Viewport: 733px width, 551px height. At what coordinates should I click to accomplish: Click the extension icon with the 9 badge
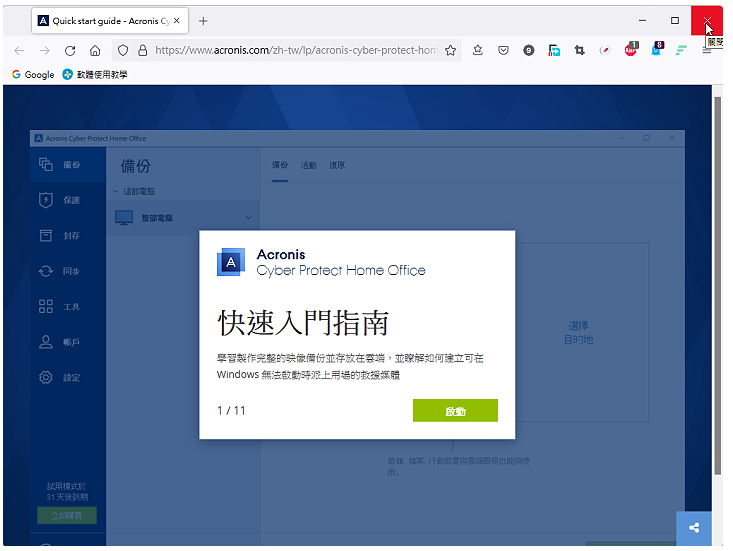(x=529, y=50)
